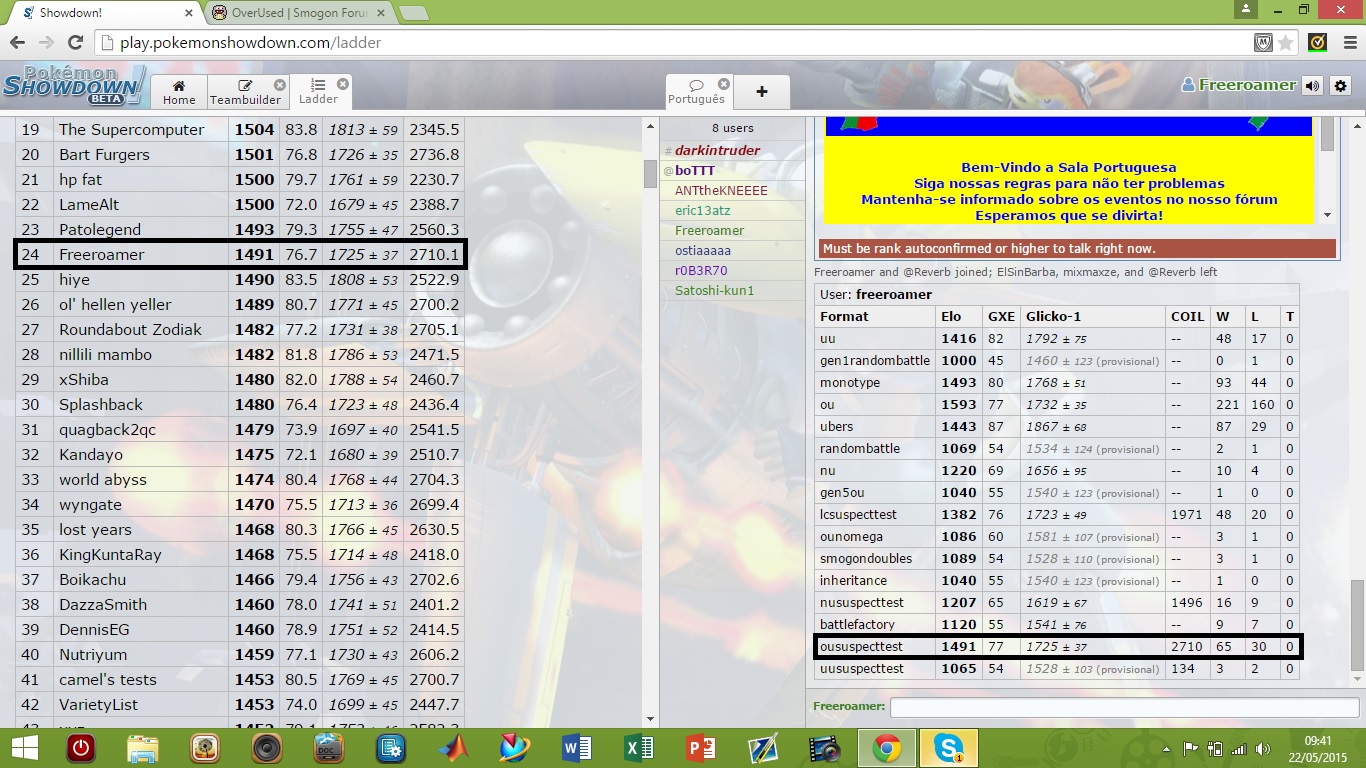Screen dimensions: 1366x768
Task: Open the yellow checkmark extension icon
Action: [x=1318, y=43]
